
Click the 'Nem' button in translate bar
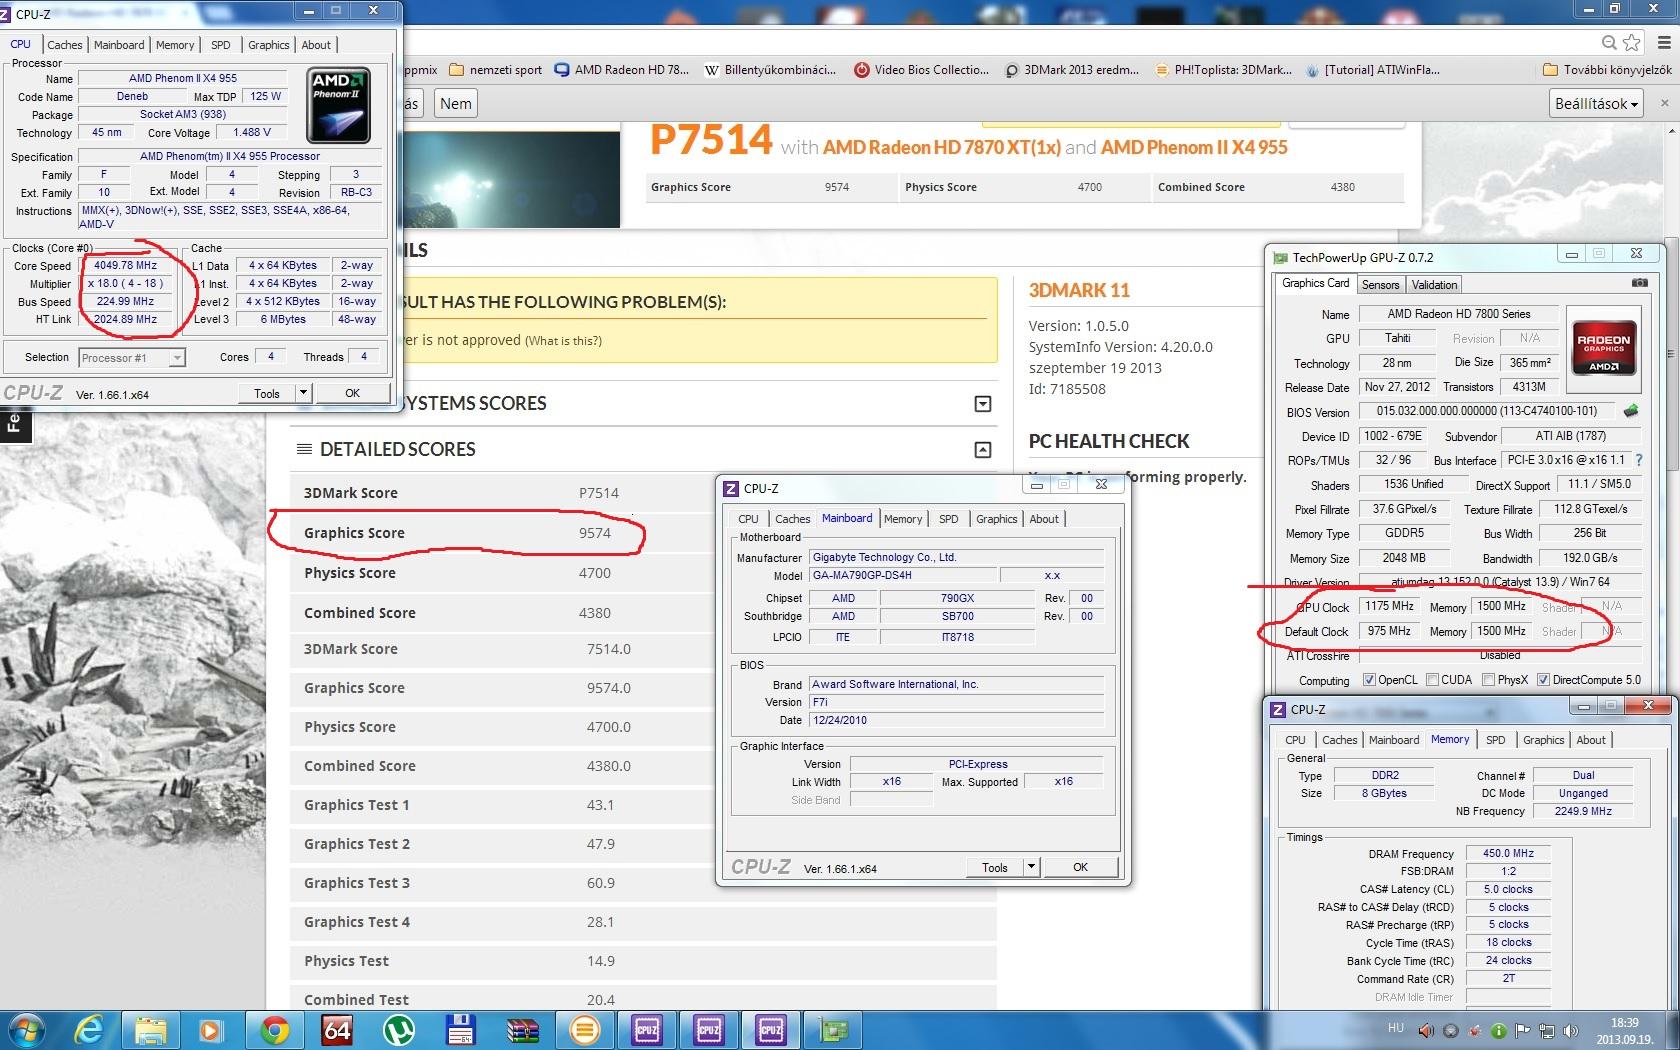point(456,103)
